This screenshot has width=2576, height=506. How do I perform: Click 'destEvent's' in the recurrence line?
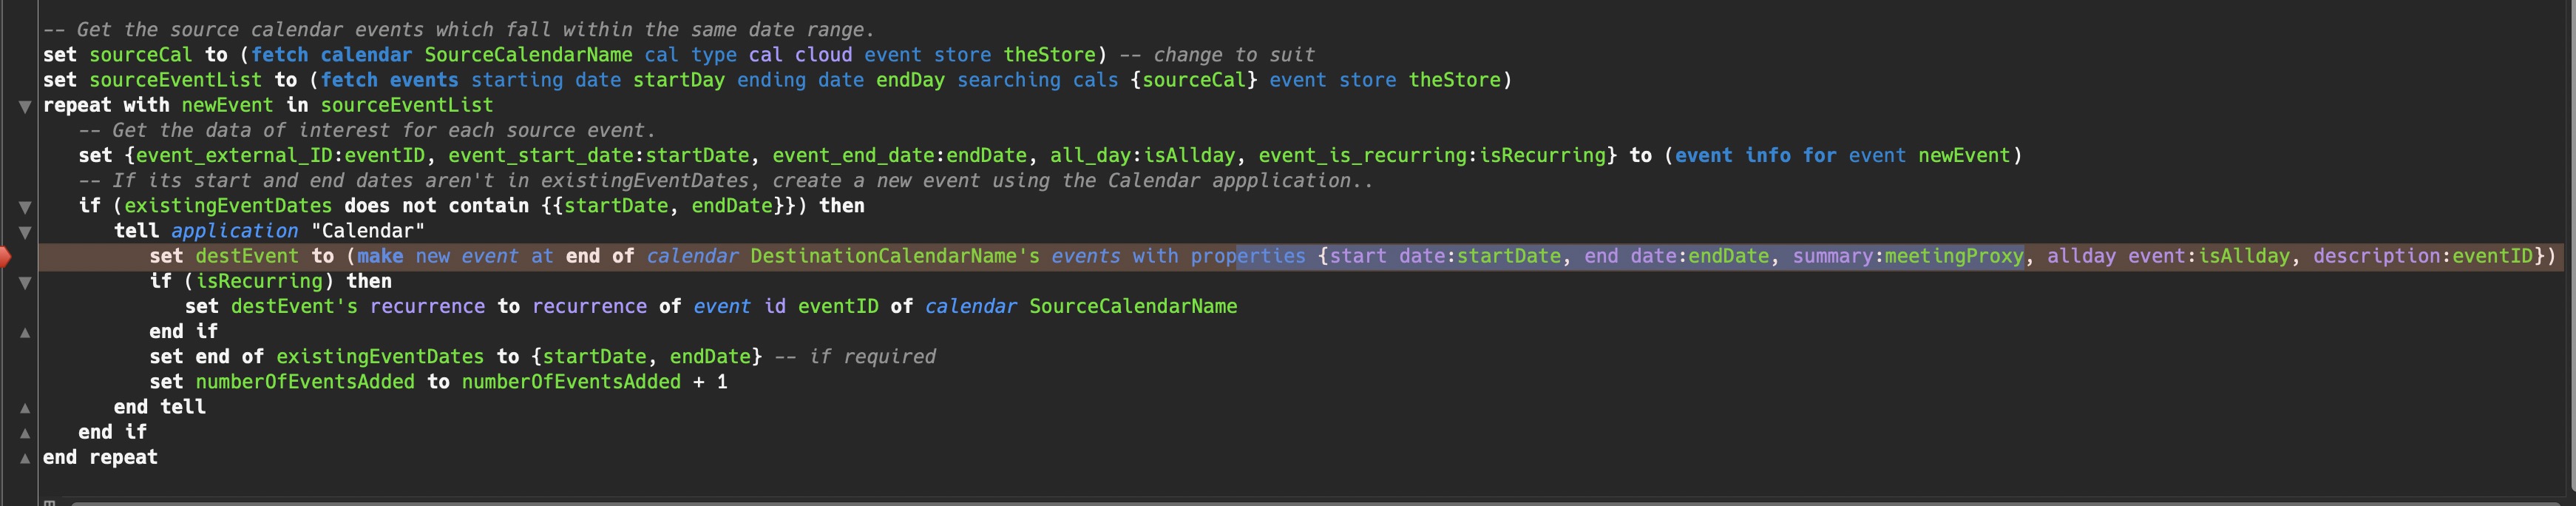(294, 307)
